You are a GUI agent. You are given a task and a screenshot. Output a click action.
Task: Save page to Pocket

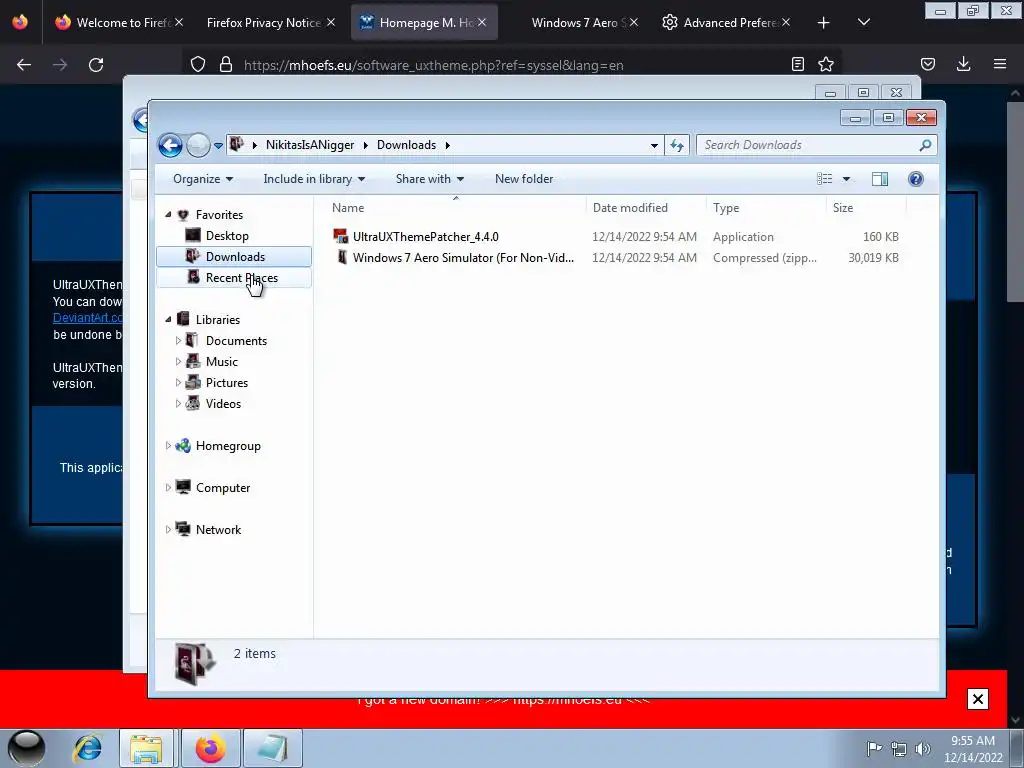click(x=927, y=64)
